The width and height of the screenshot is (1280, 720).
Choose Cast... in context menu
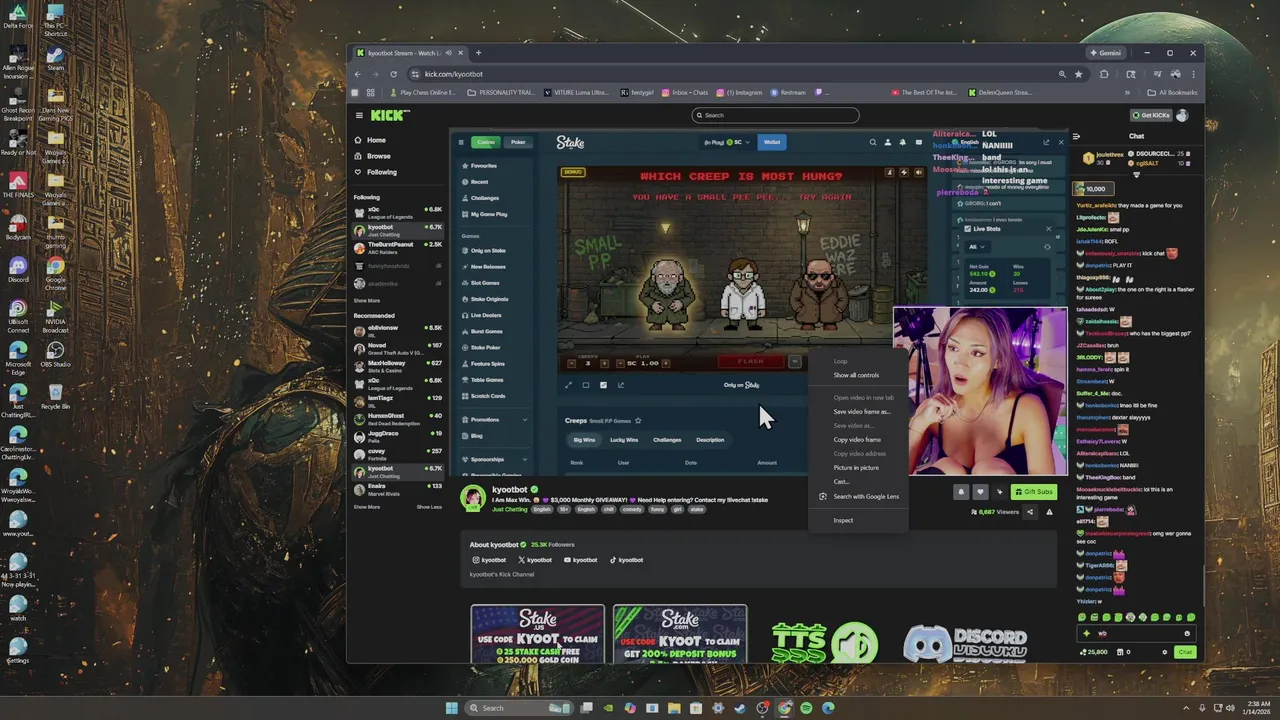coord(841,482)
